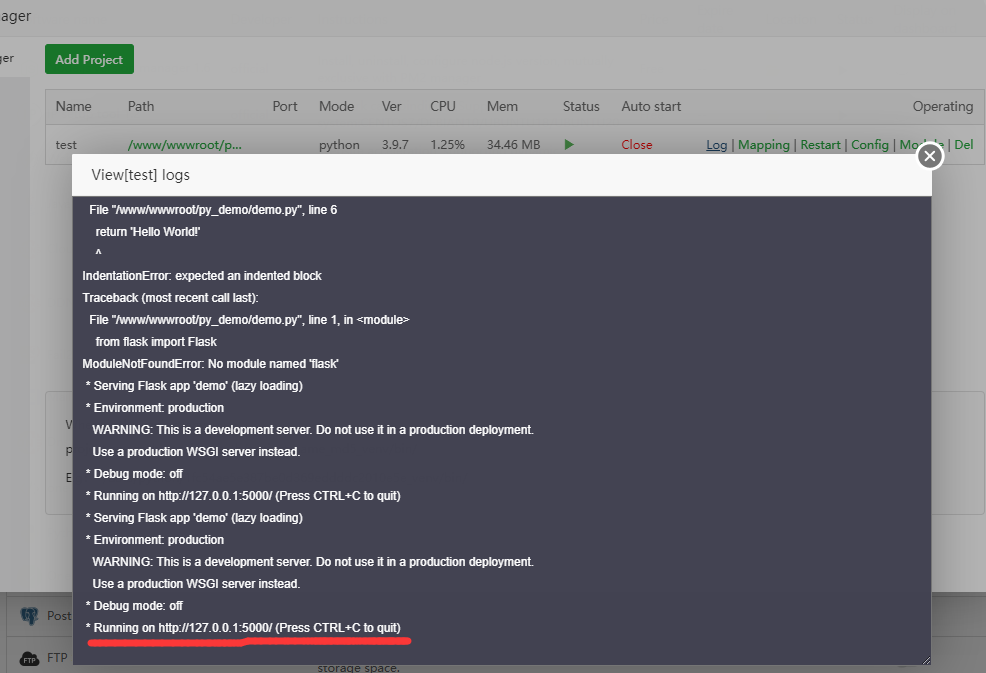Click the View[test] logs dialog title
Viewport: 986px width, 673px height.
coord(142,173)
